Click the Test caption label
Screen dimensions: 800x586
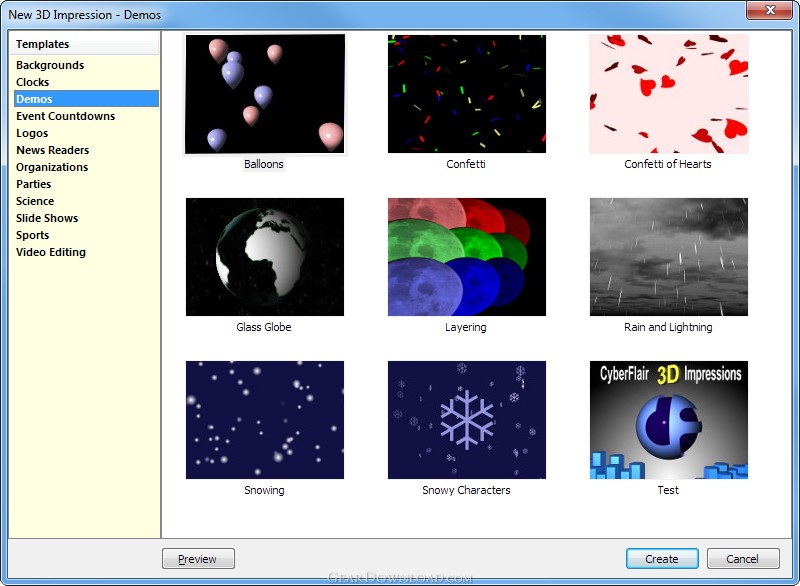point(668,490)
